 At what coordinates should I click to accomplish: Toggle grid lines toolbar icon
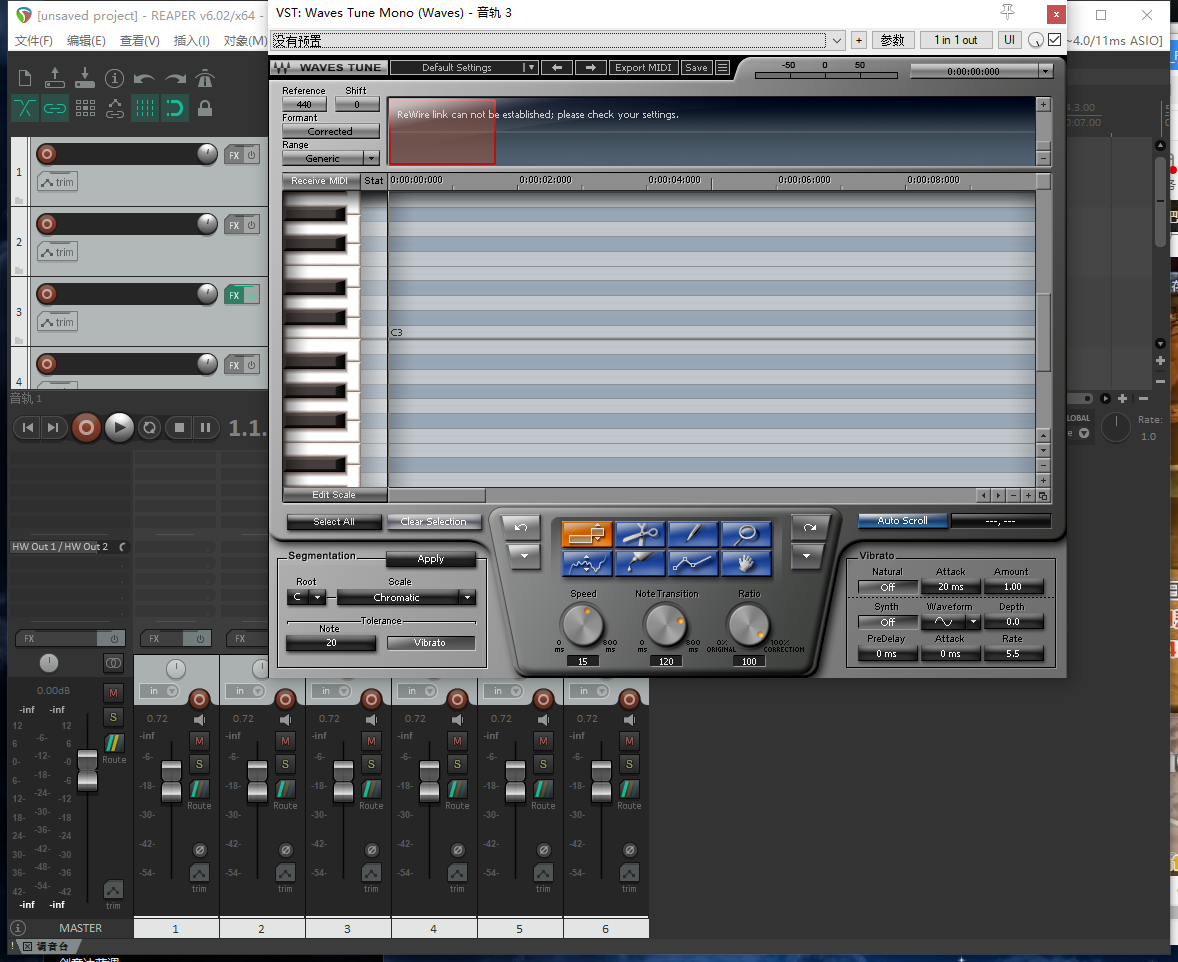click(145, 108)
